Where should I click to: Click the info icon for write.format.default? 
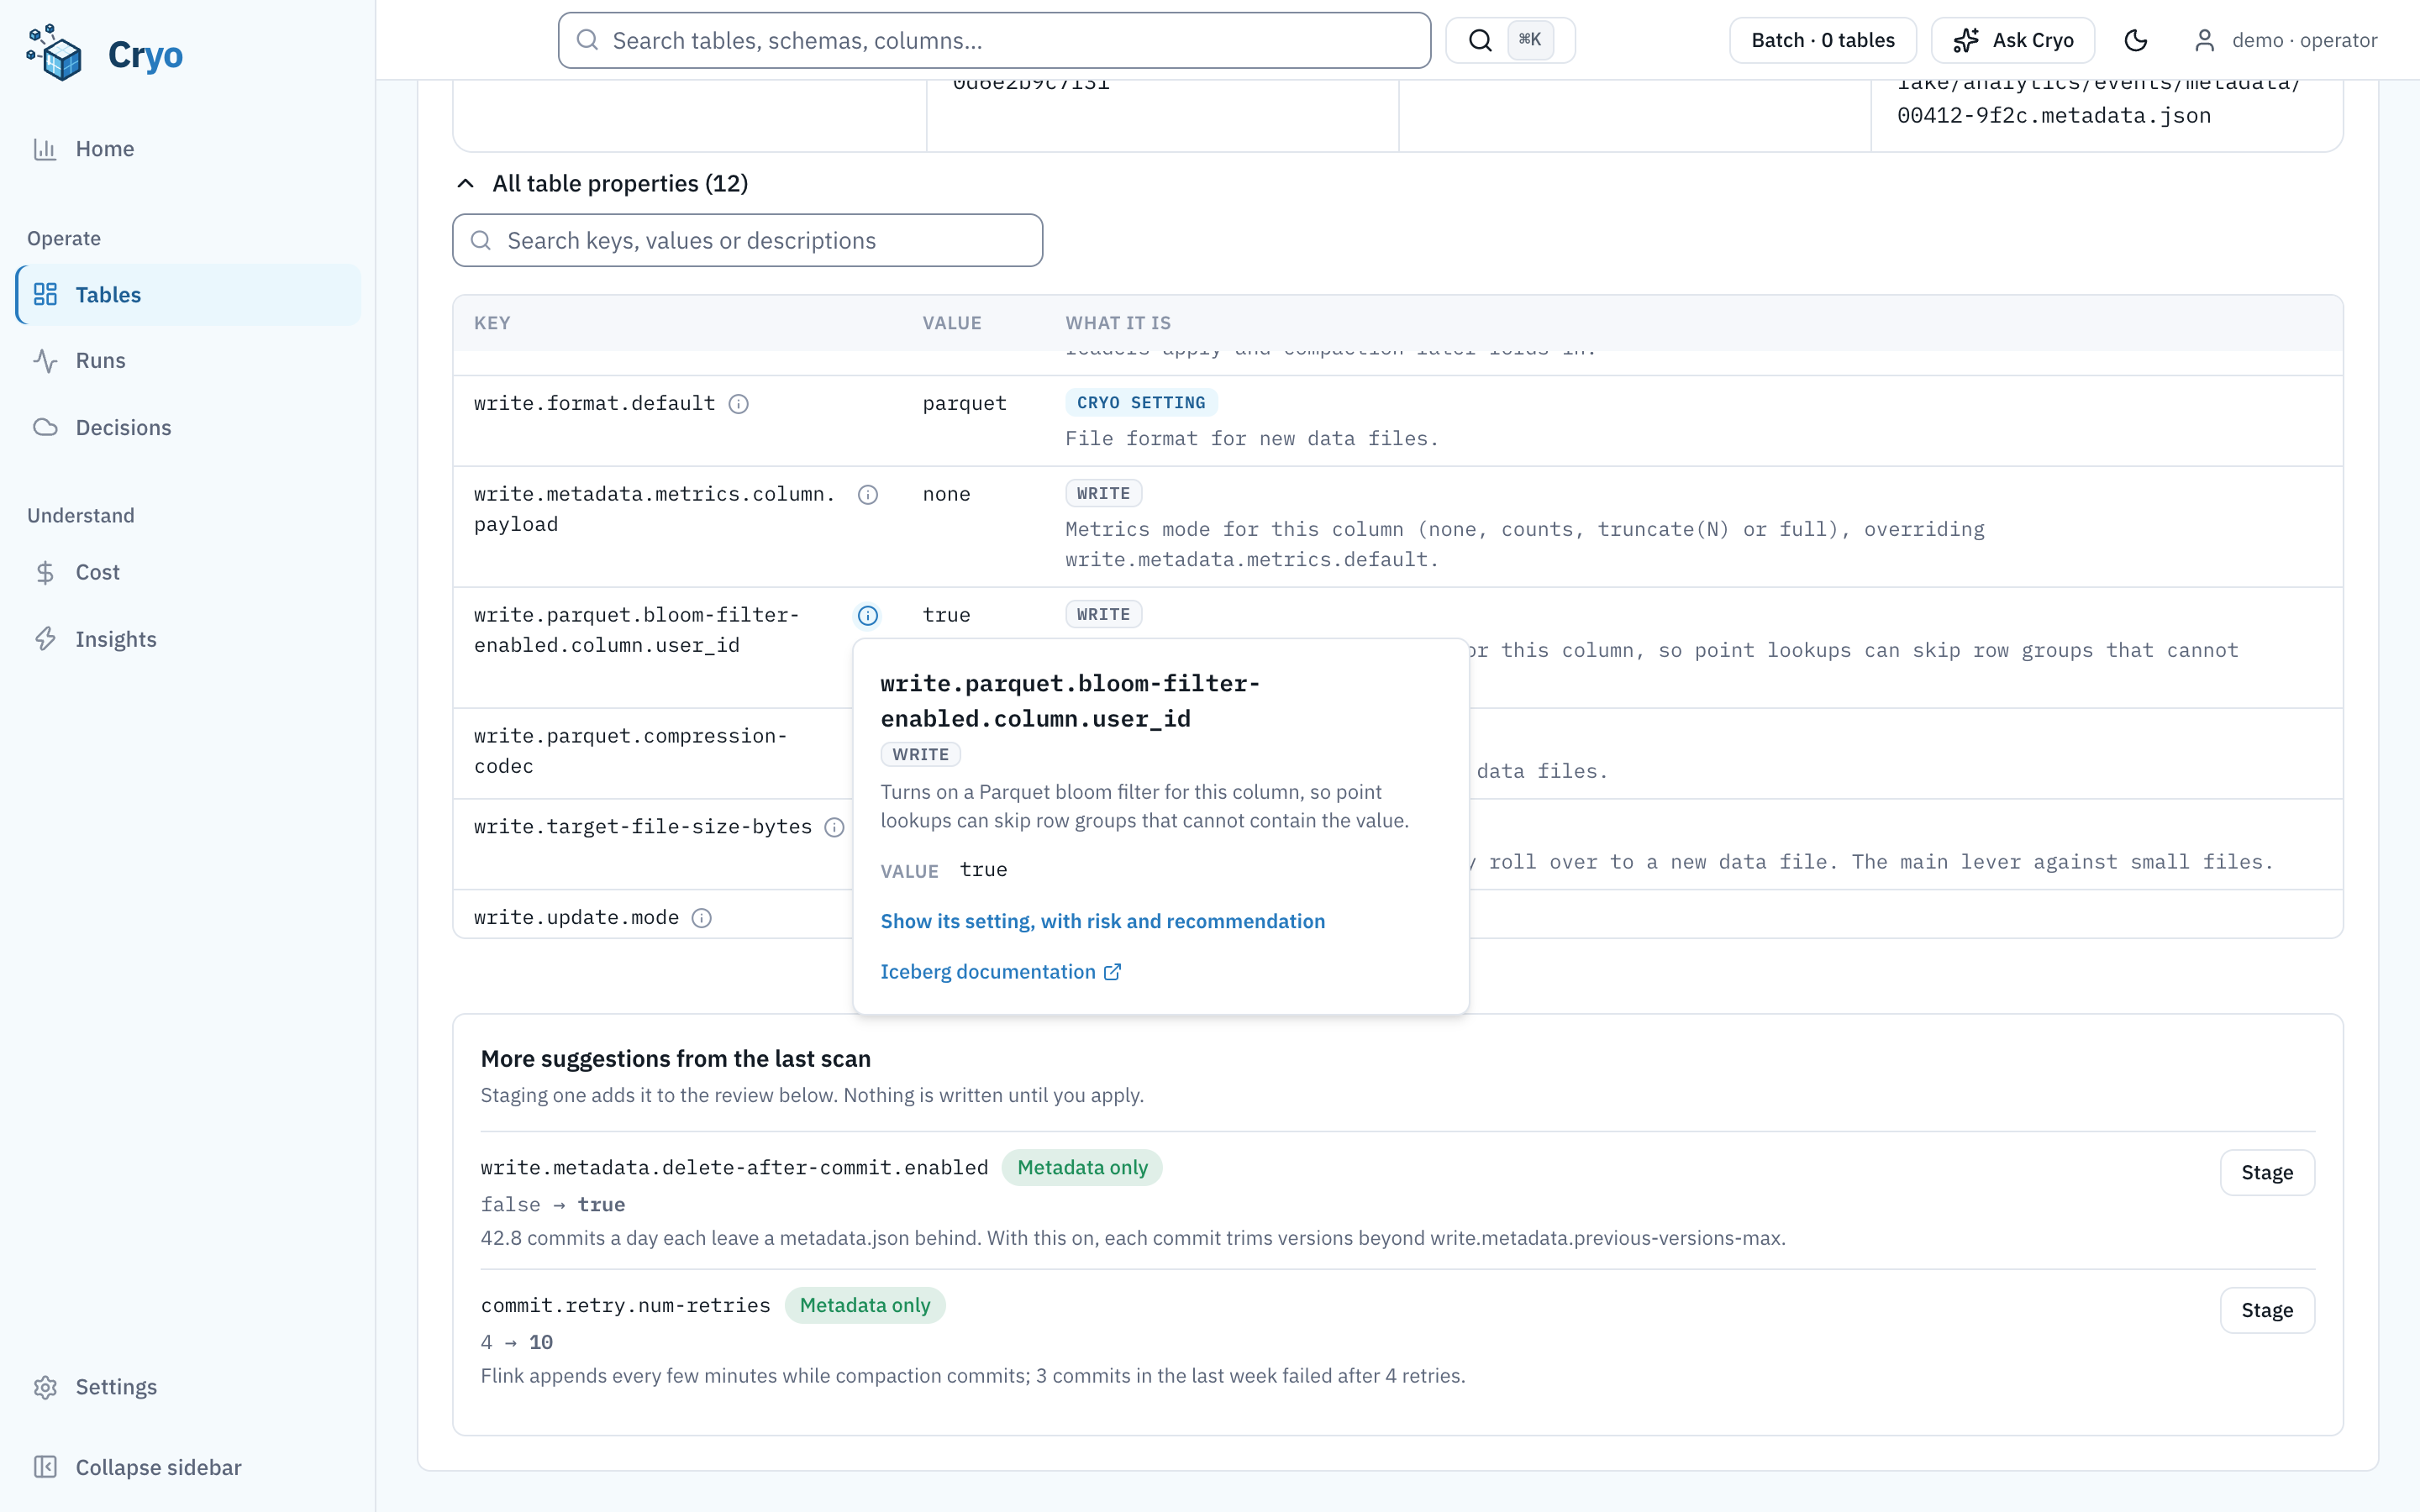pyautogui.click(x=738, y=404)
